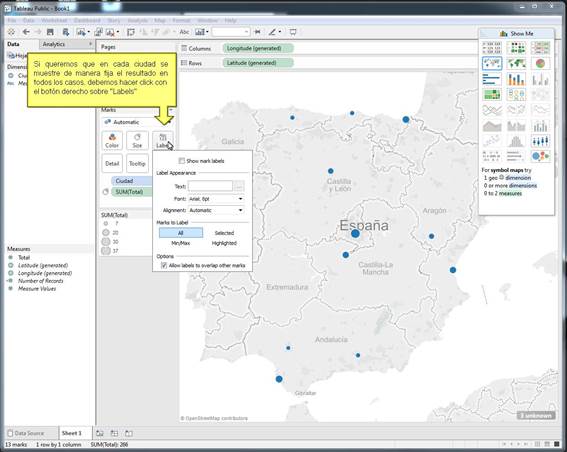Screen dimensions: 567x452
Task: Click the Number of Records measure
Action: tap(40, 281)
